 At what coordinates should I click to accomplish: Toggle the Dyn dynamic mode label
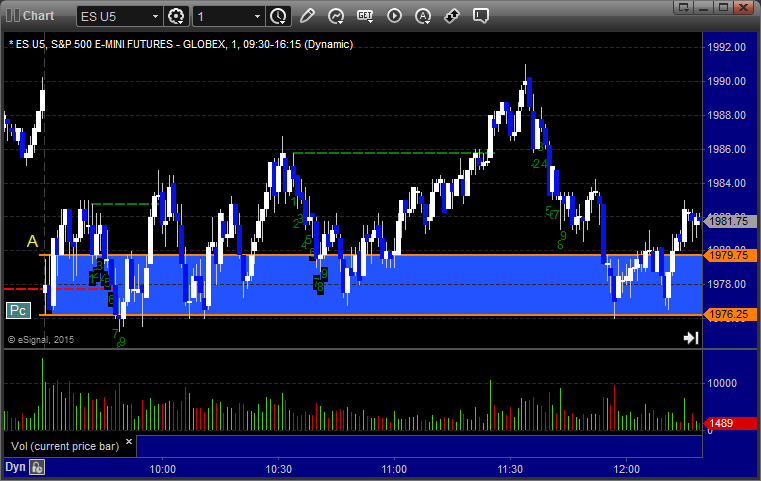pos(15,467)
